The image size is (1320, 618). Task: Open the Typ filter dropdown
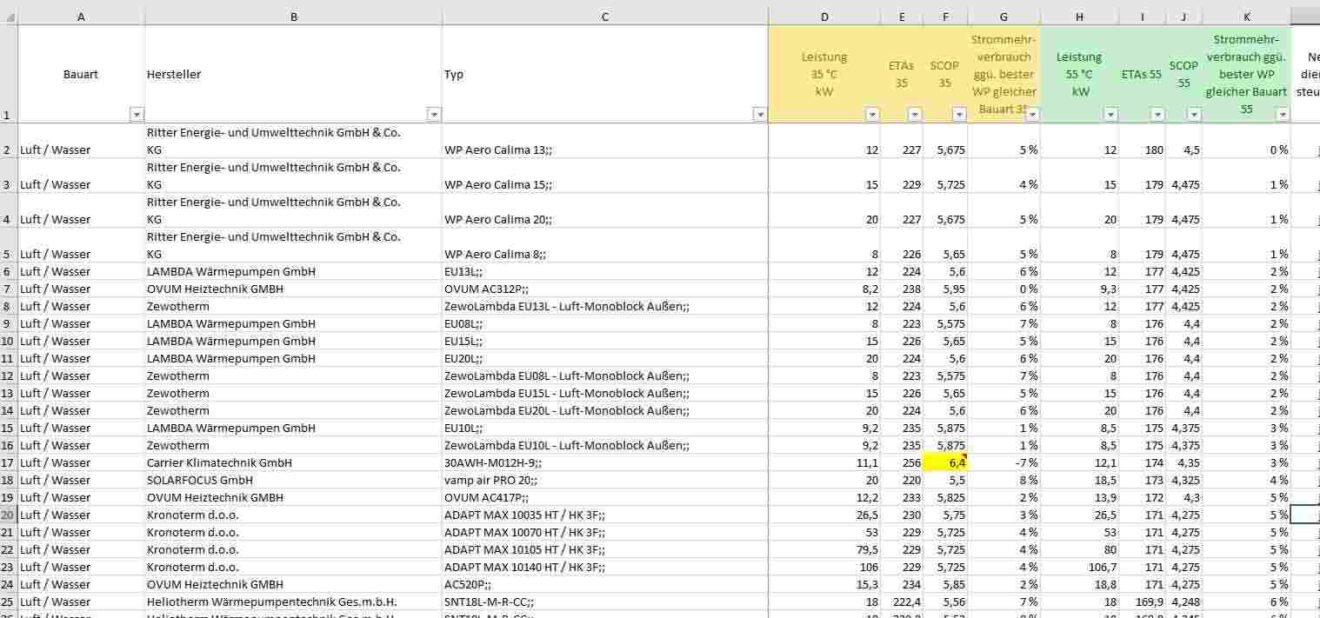click(760, 115)
